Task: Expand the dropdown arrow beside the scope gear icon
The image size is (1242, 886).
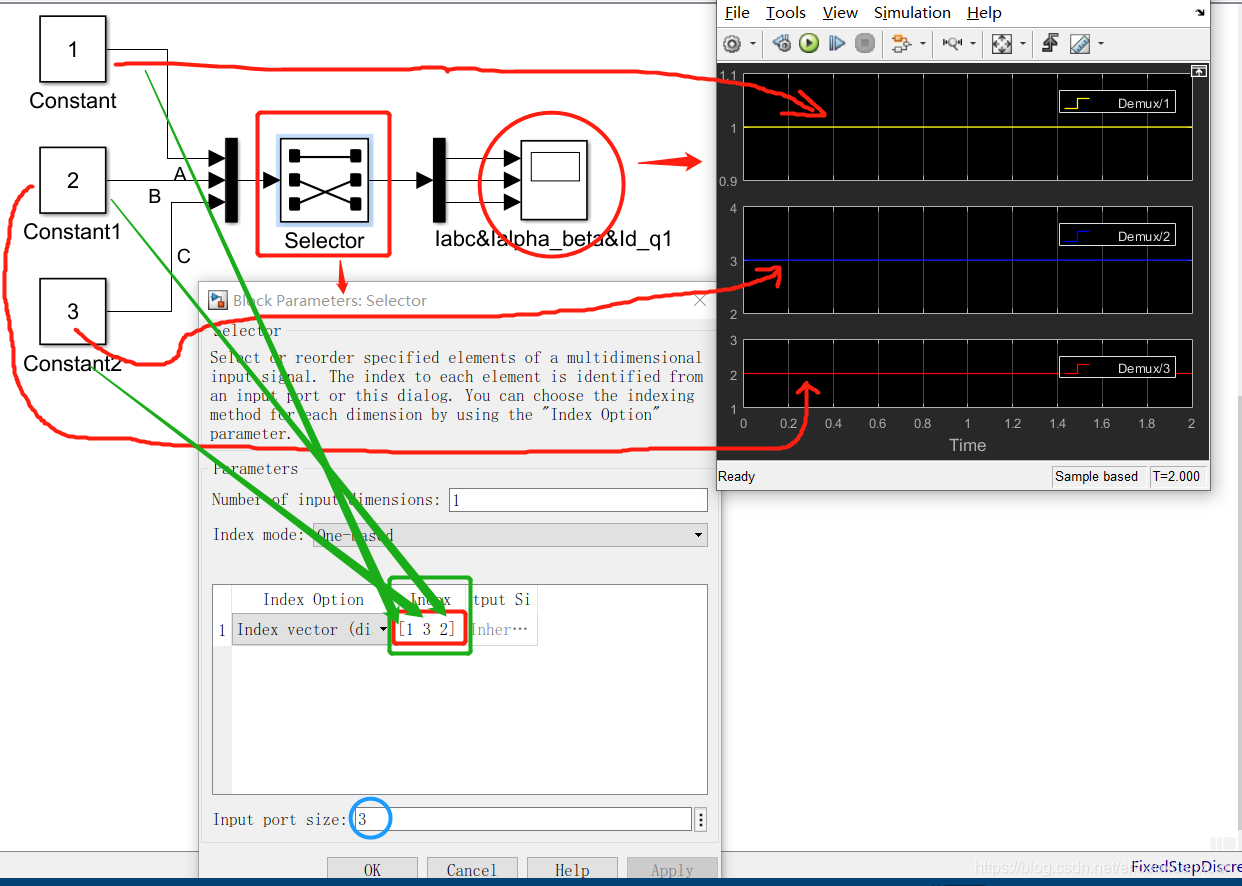Action: [752, 44]
